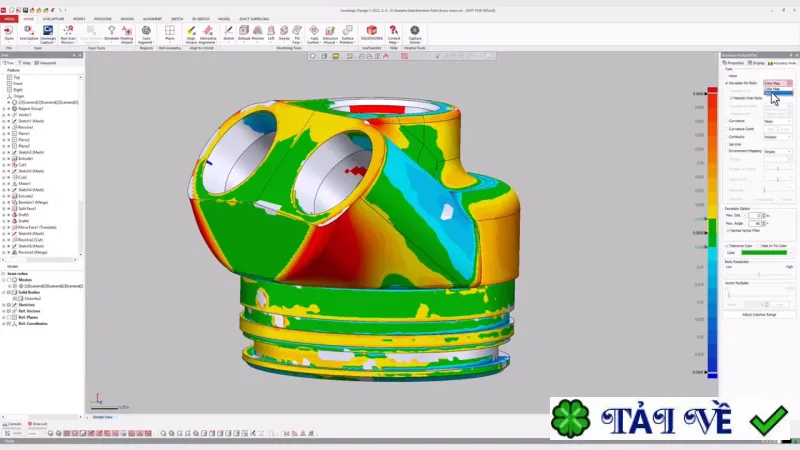Expand the Revolve1 tree node
Screen dimensions: 800x450
tap(4, 128)
